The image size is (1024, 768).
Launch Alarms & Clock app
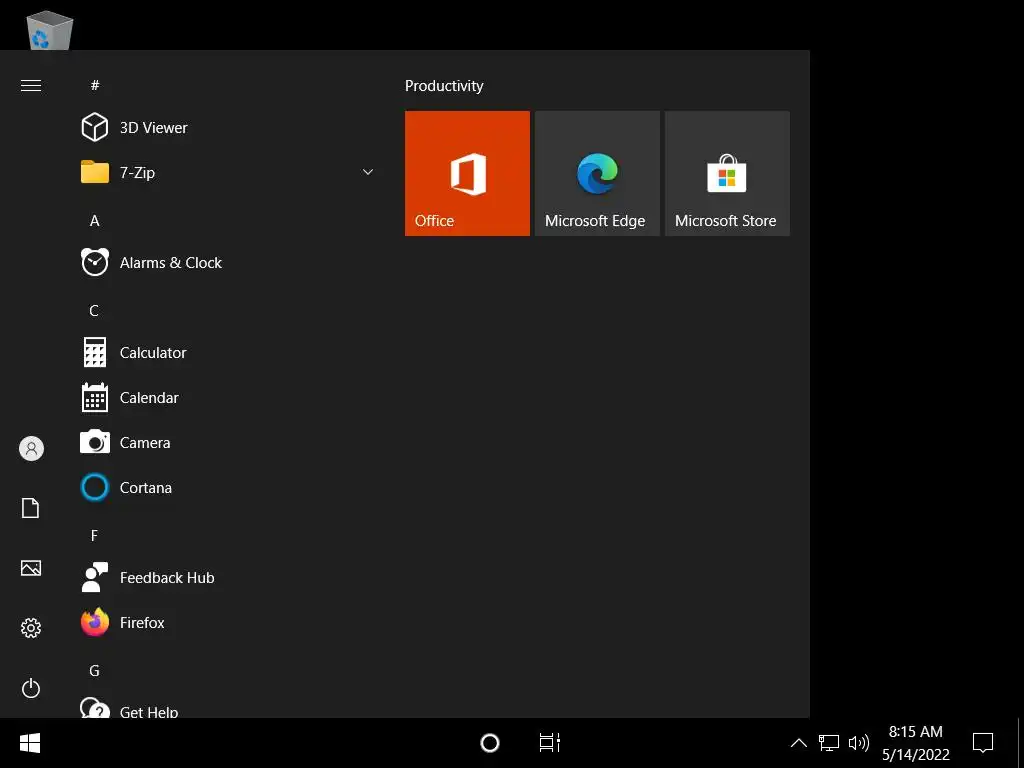[x=225, y=263]
